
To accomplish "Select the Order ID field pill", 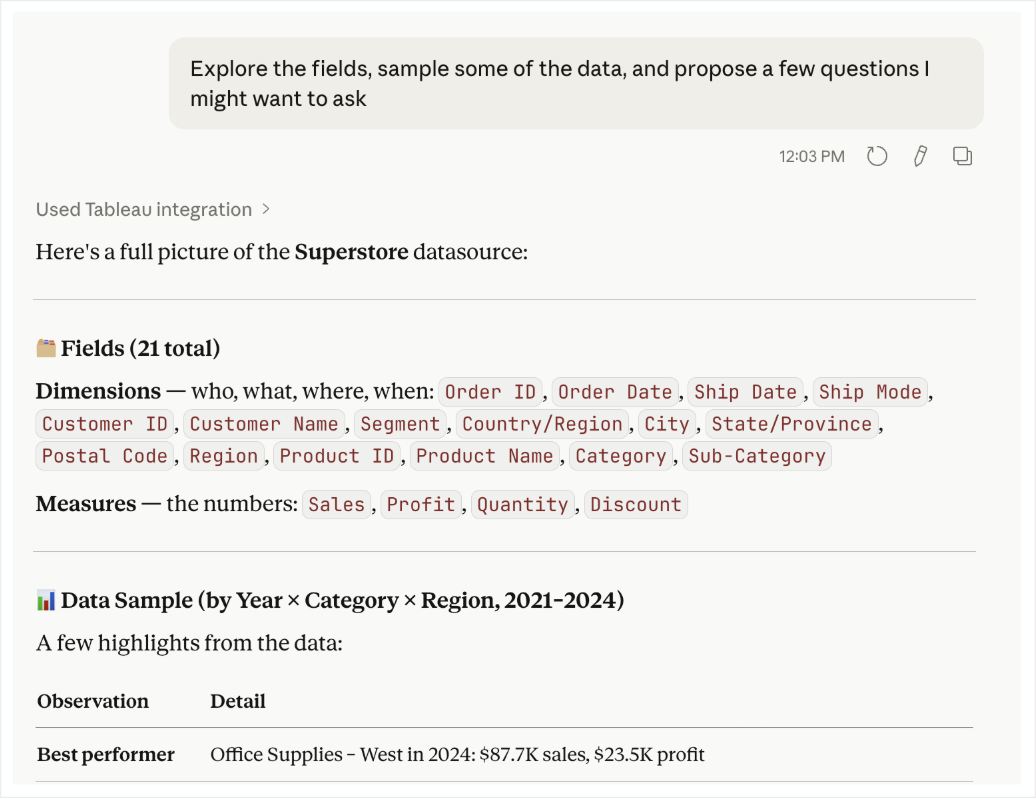I will [490, 391].
